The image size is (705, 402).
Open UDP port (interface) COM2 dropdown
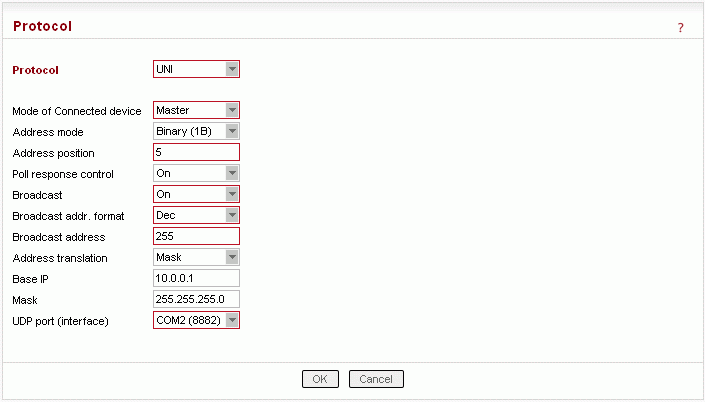point(196,320)
